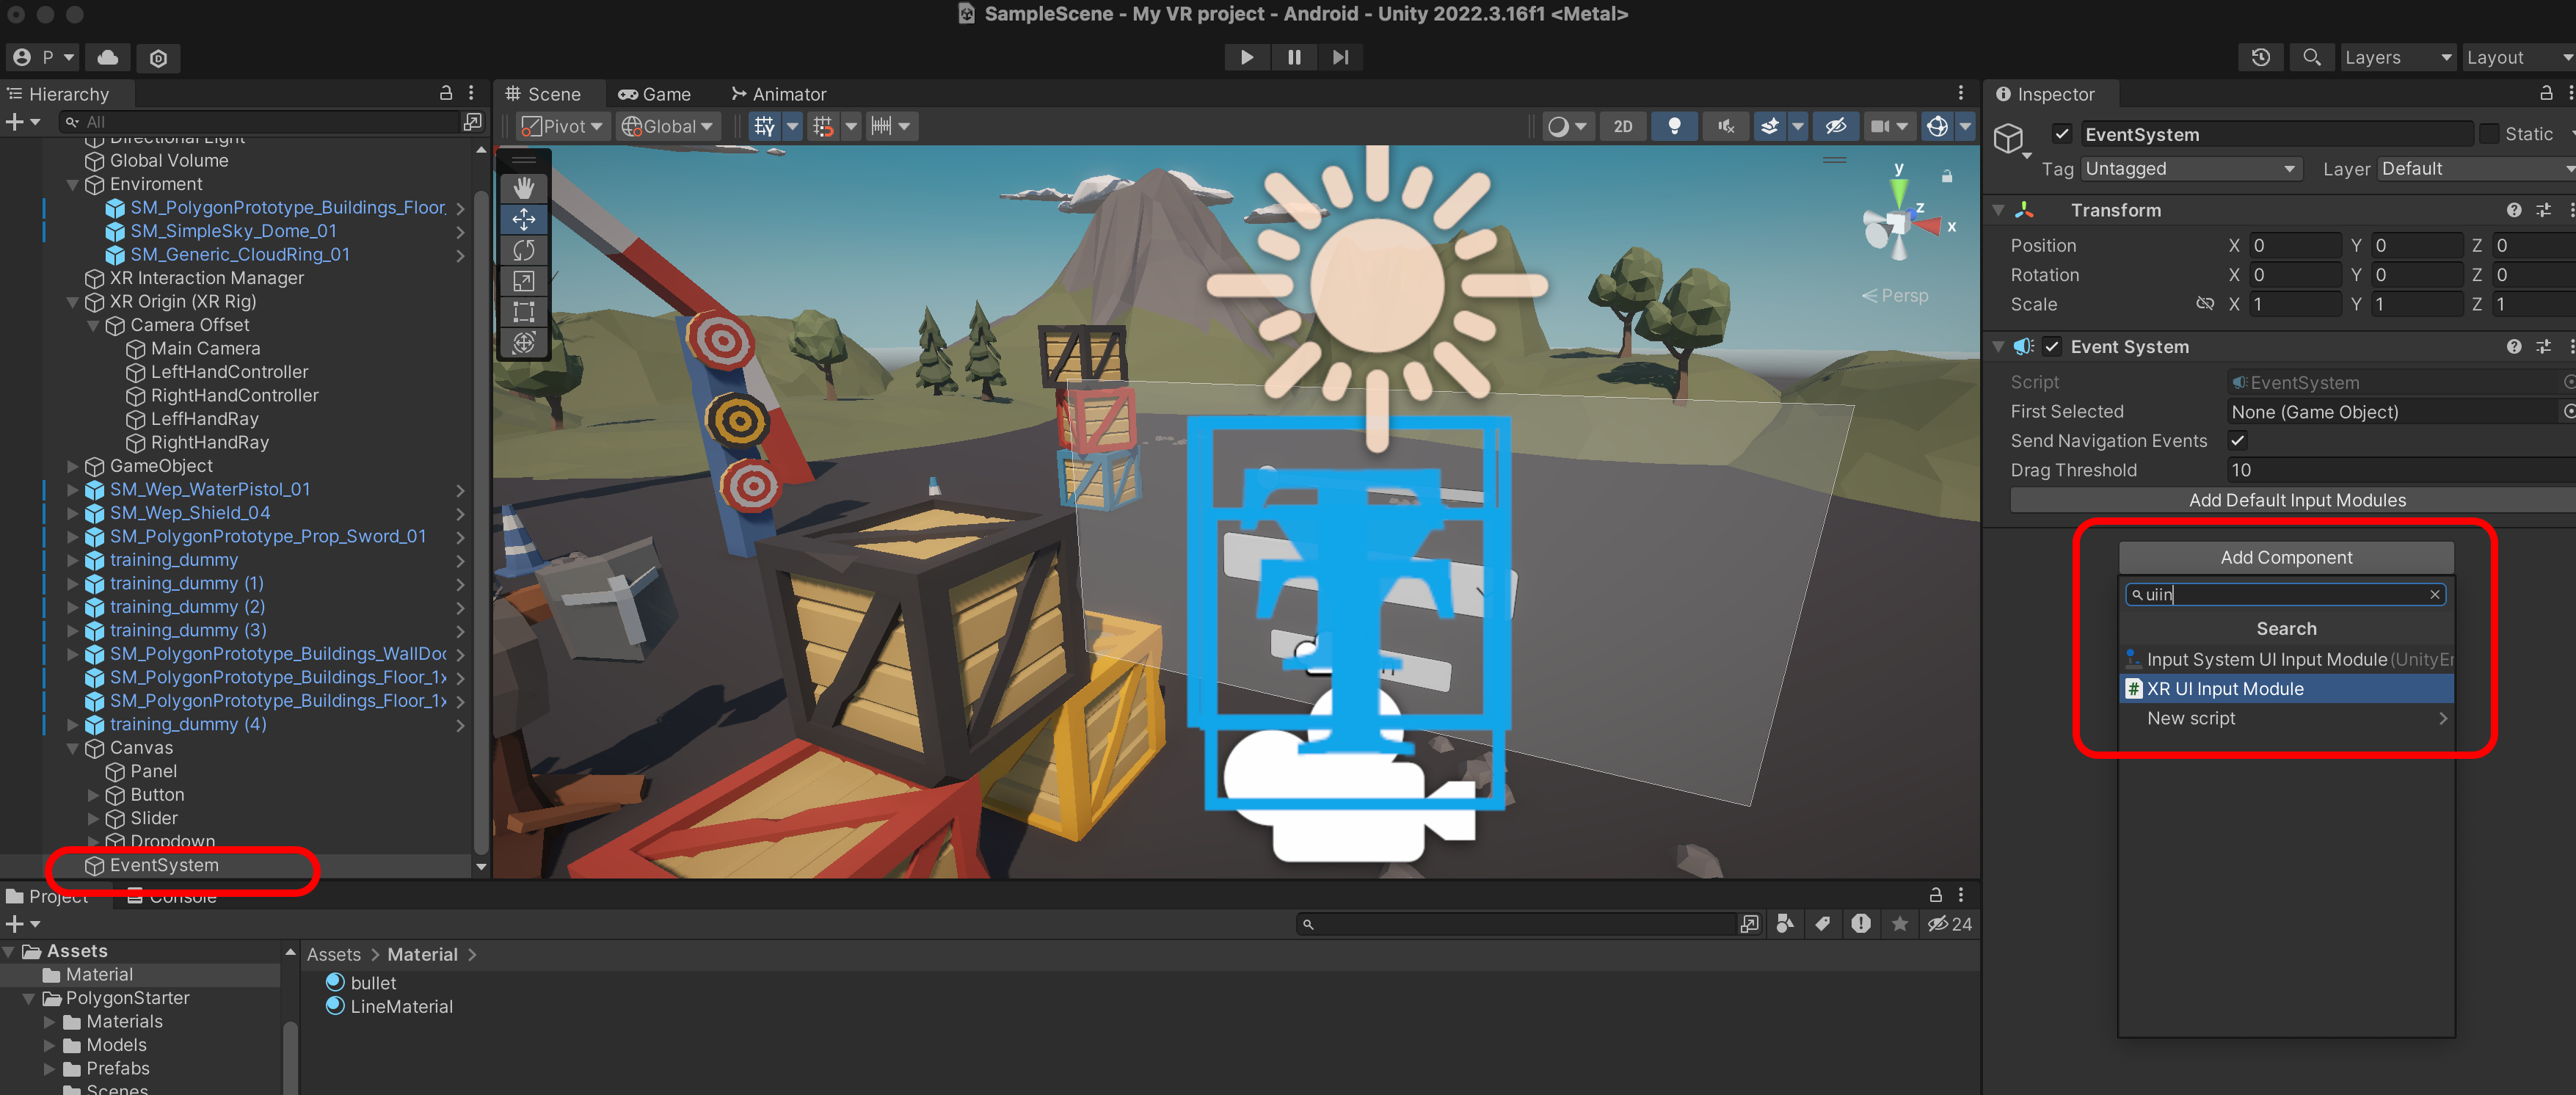Select the Hand view tool
Viewport: 2576px width, 1095px height.
coord(523,188)
